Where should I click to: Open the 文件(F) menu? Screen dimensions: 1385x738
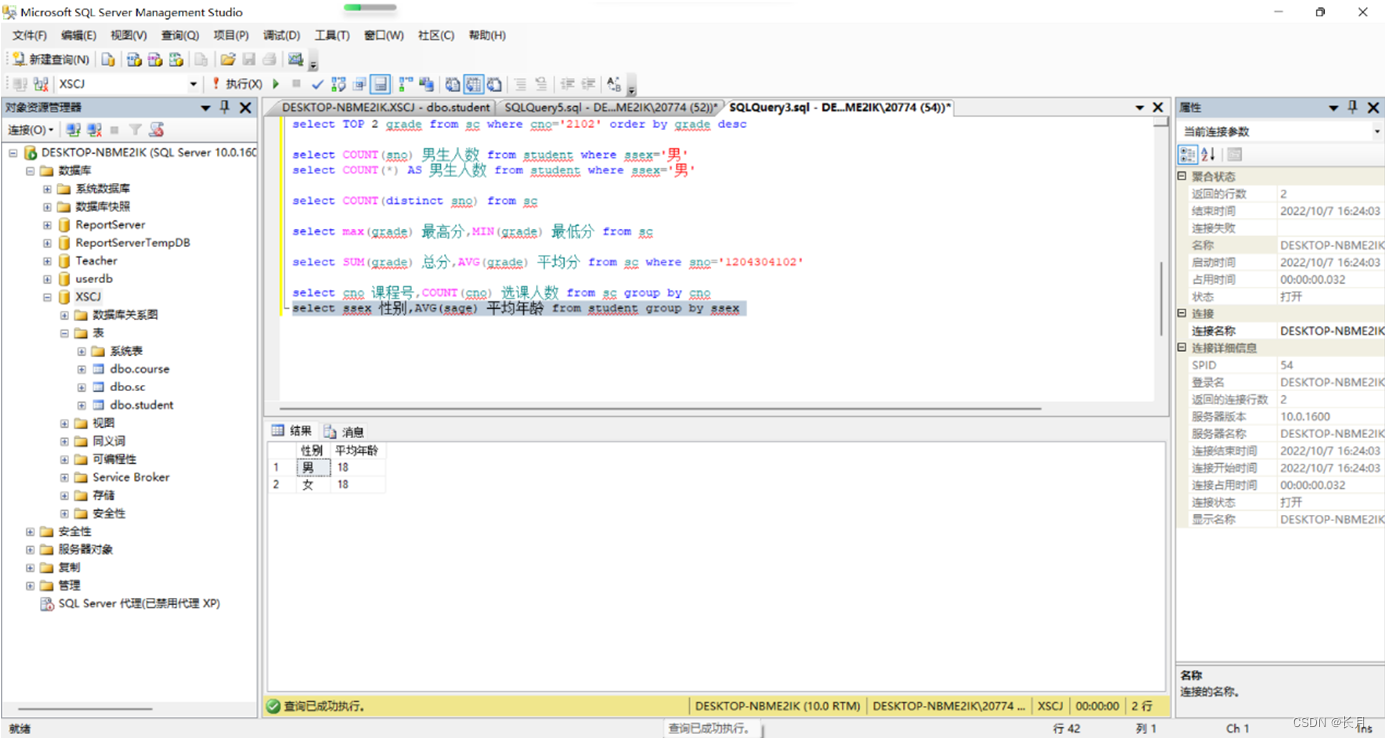click(30, 35)
